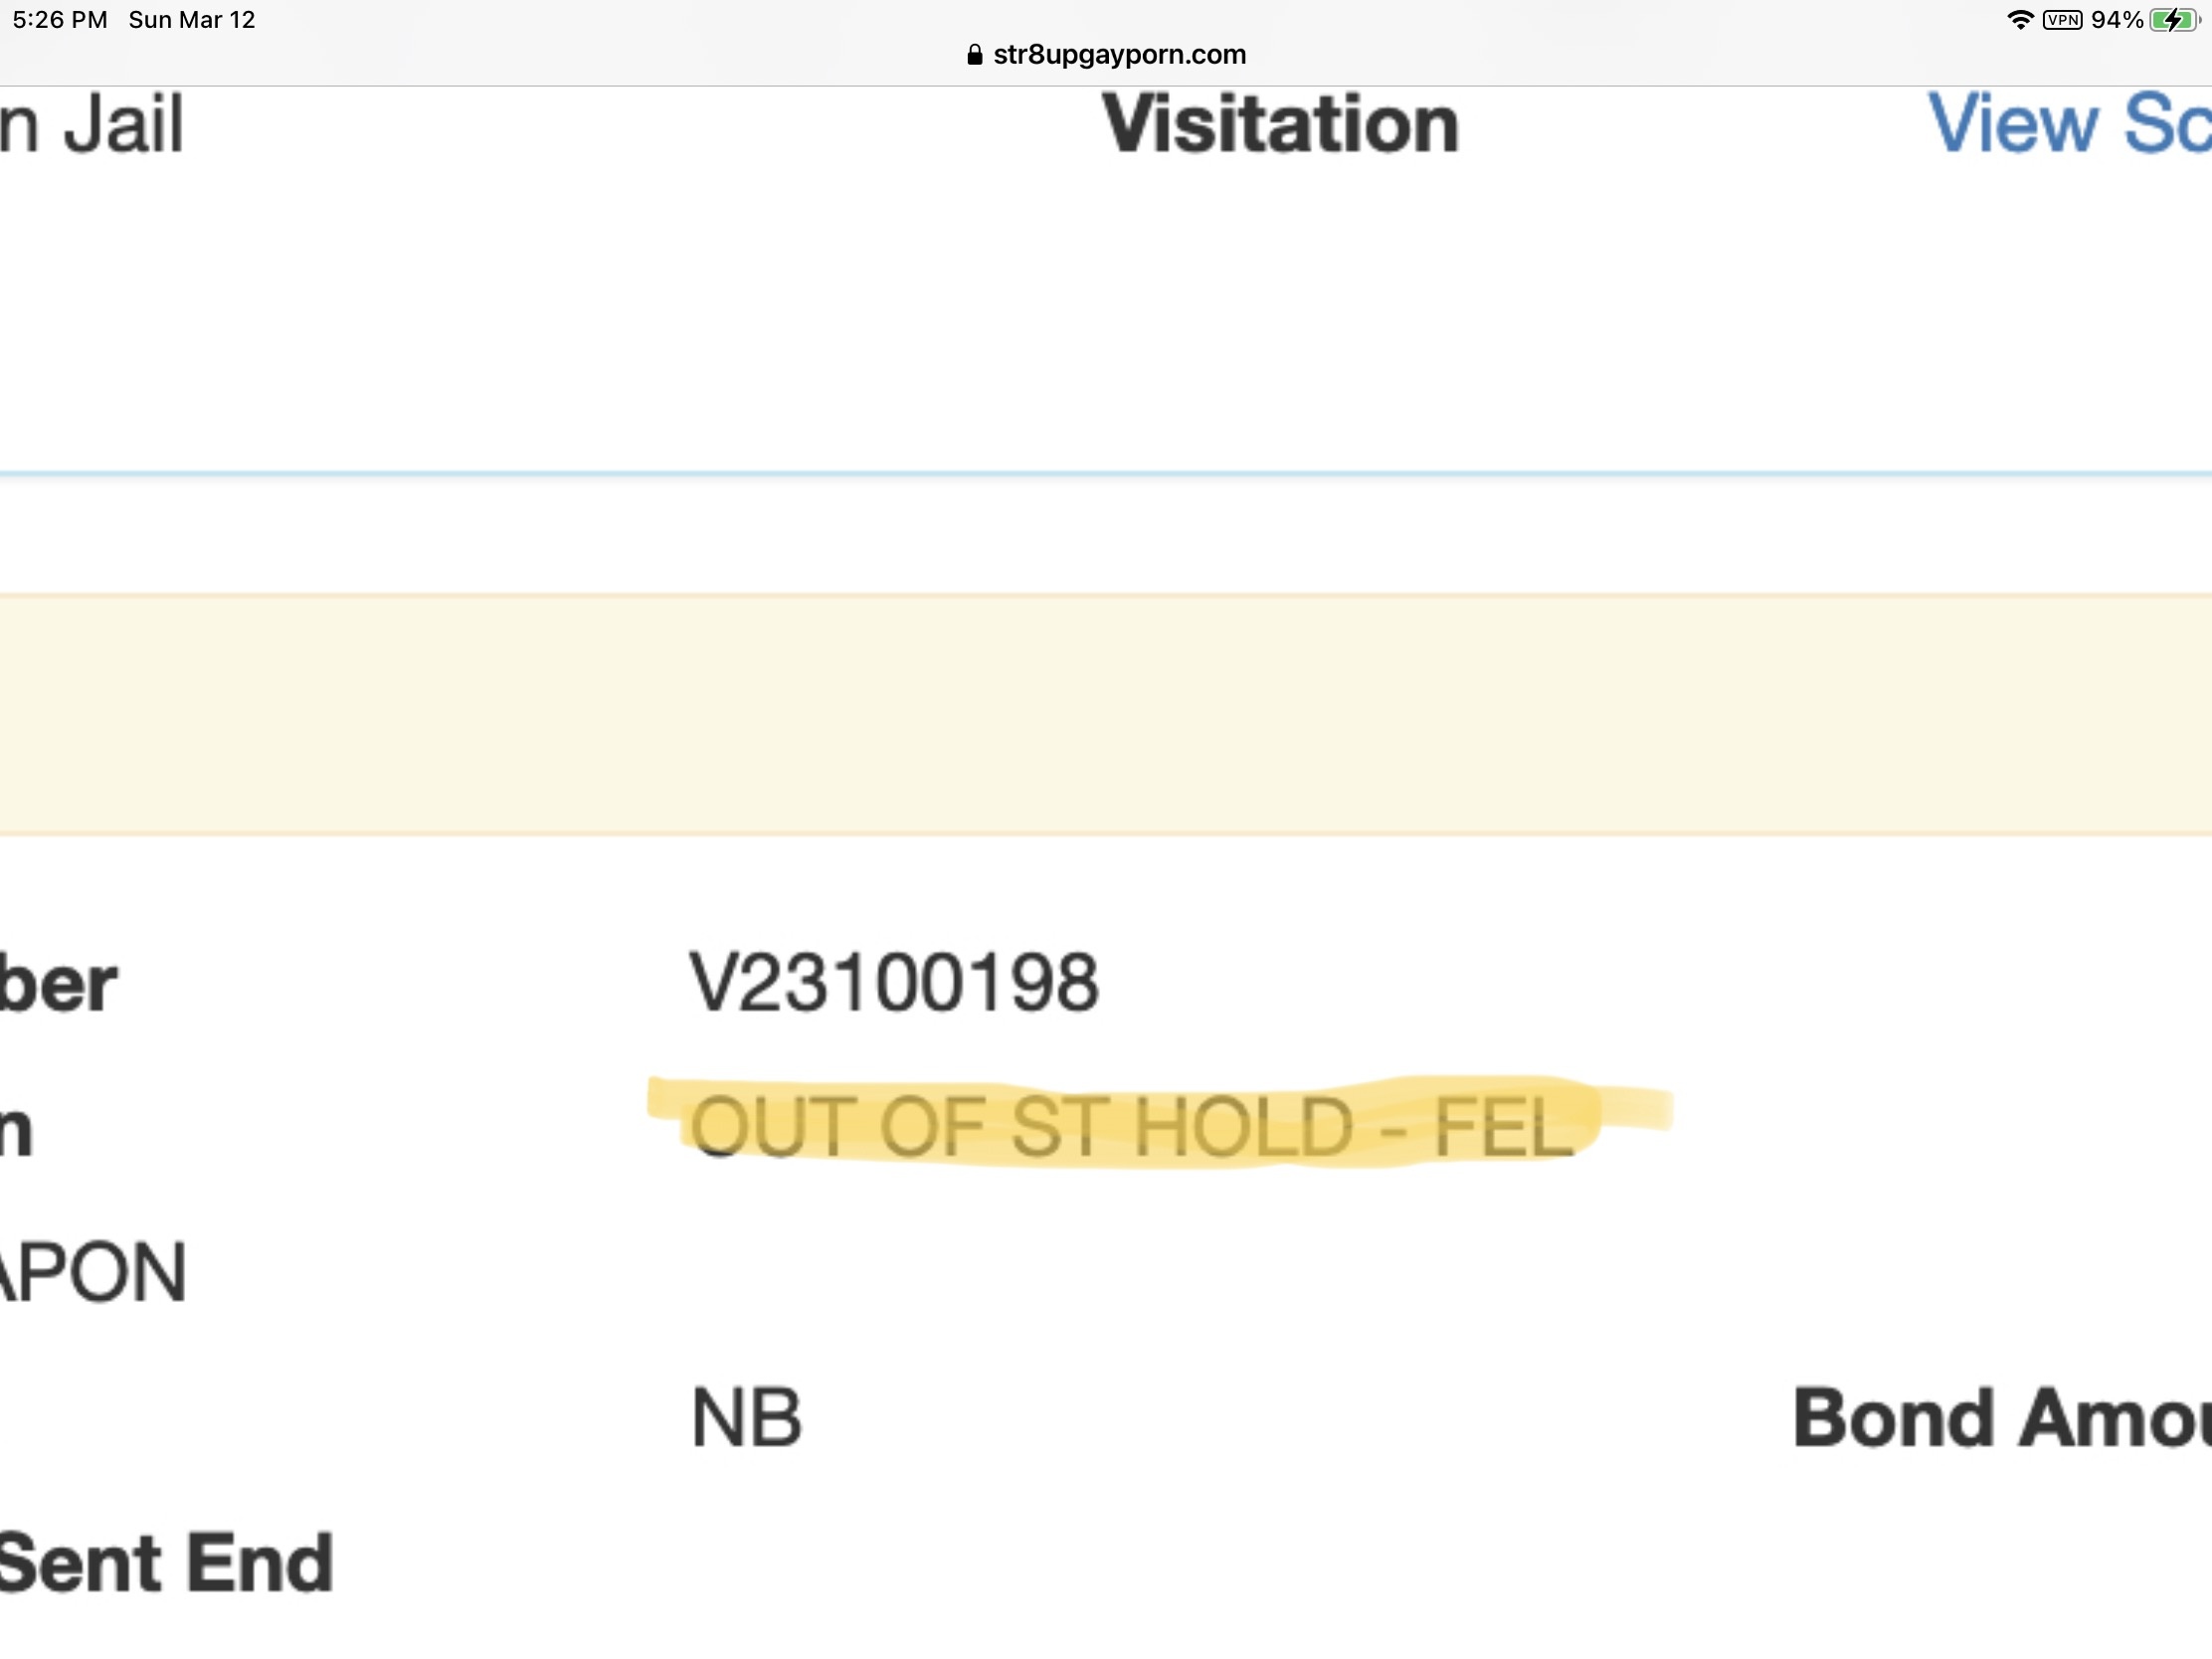This screenshot has width=2212, height=1659.
Task: Tap the blue horizontal divider line
Action: (x=1106, y=473)
